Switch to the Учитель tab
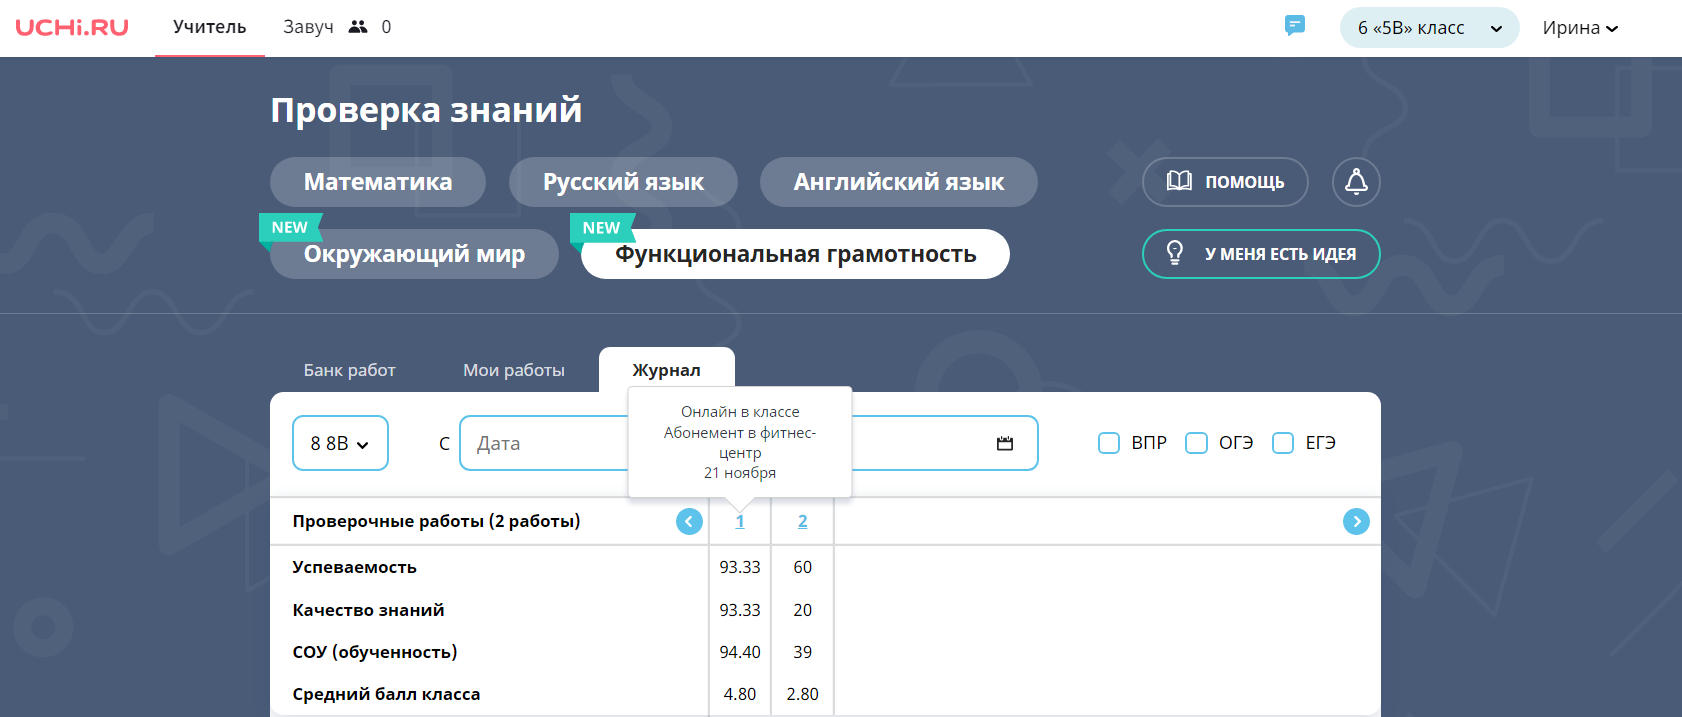Viewport: 1682px width, 717px height. click(x=210, y=27)
